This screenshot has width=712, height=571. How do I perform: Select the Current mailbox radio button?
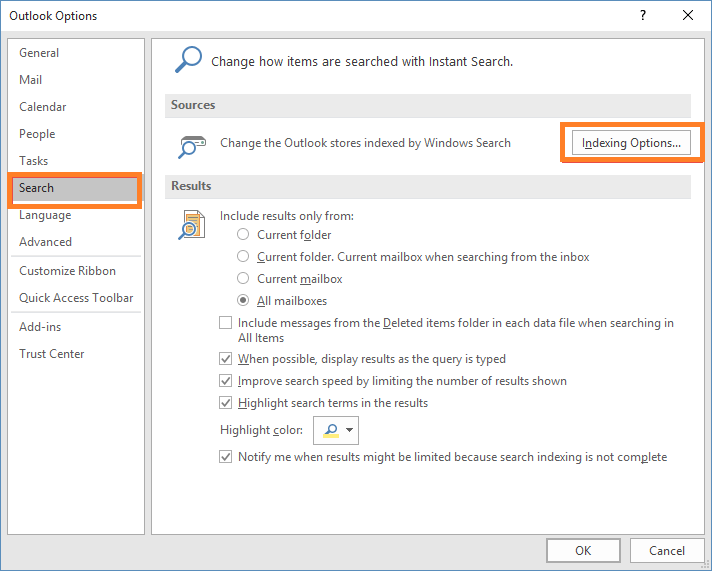tap(243, 278)
